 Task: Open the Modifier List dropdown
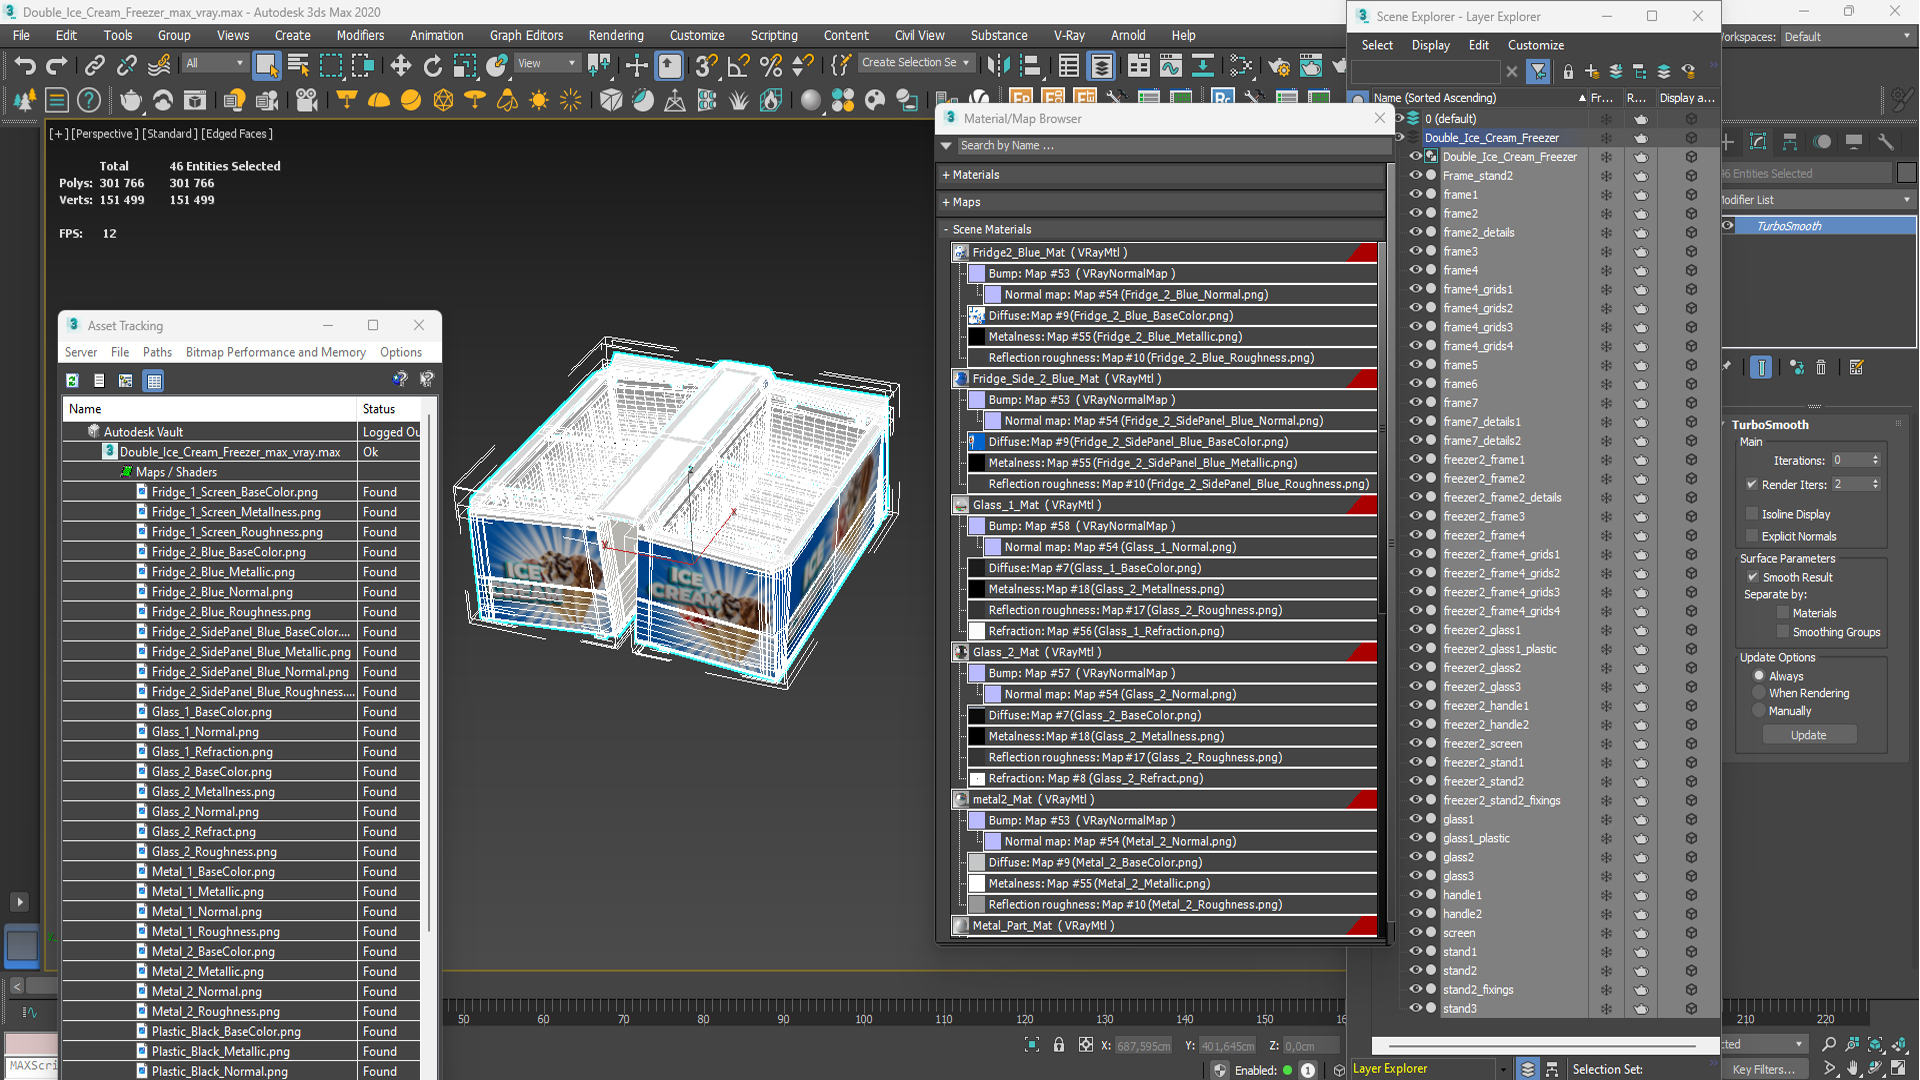[1816, 200]
